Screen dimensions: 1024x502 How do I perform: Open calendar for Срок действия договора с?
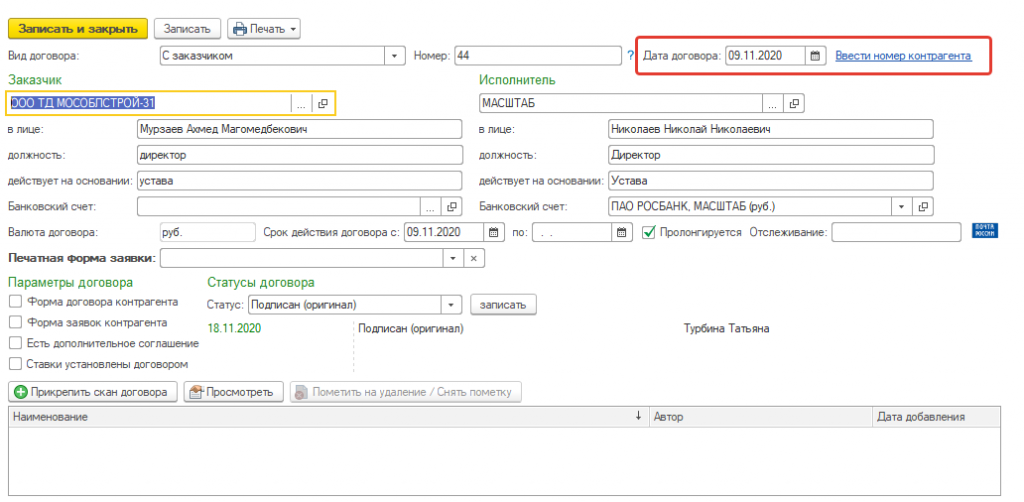click(494, 232)
